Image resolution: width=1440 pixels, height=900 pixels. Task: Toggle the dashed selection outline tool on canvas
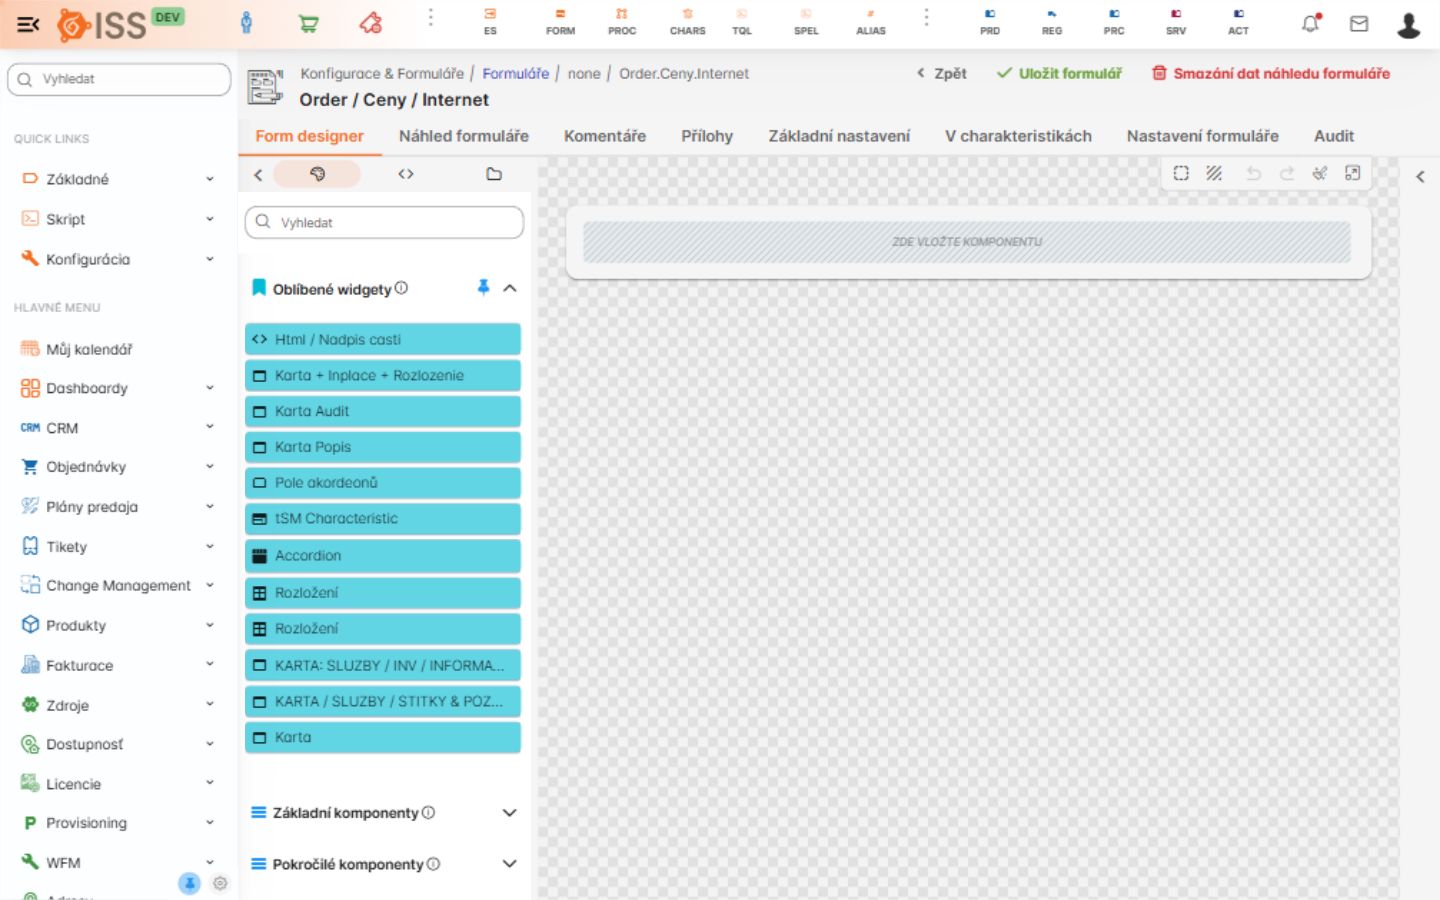pos(1181,173)
